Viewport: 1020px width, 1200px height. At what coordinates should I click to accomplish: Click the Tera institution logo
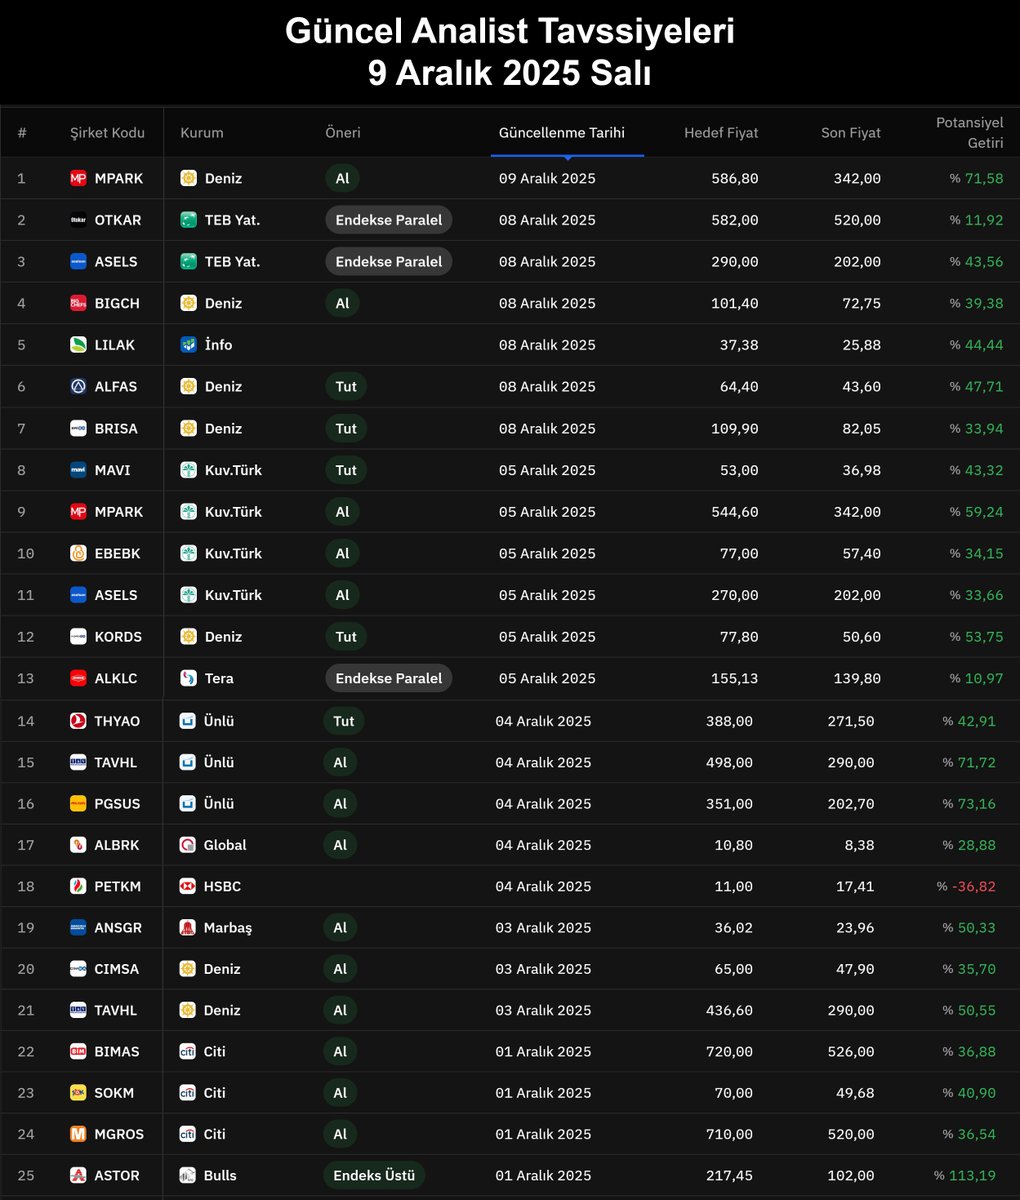188,678
